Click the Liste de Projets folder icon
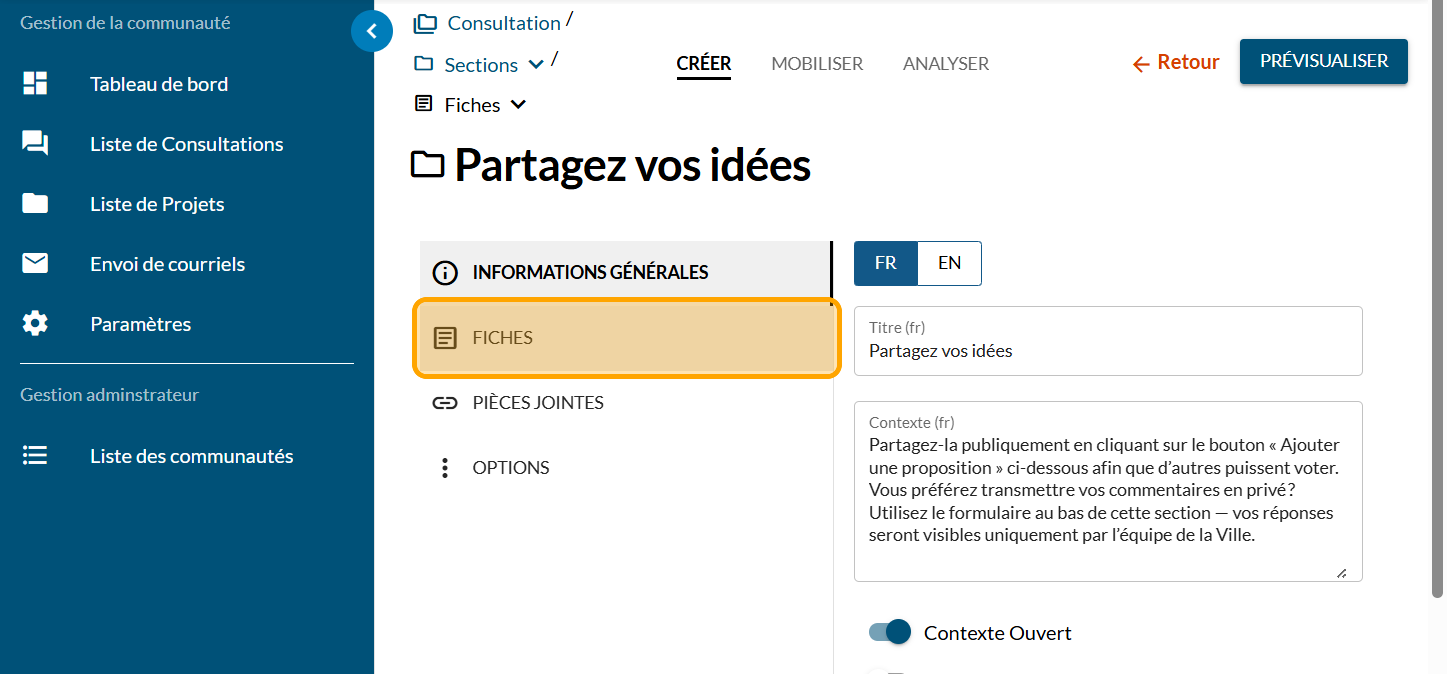Screen dimensions: 1447x674 point(35,204)
